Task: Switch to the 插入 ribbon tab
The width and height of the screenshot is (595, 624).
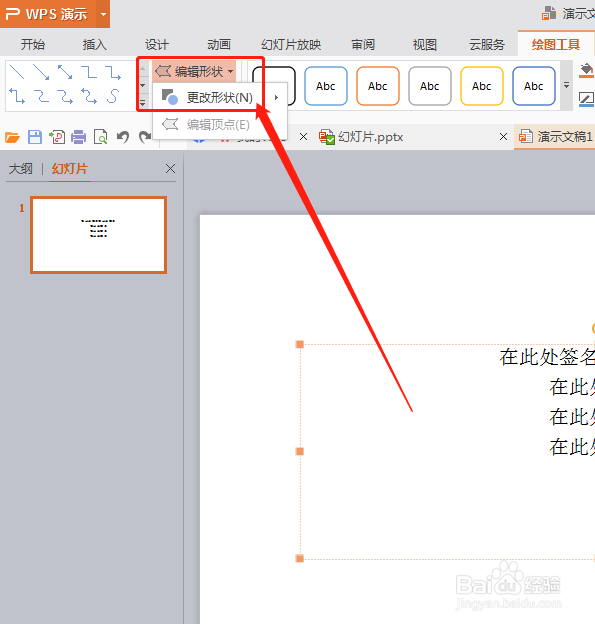Action: pyautogui.click(x=95, y=44)
